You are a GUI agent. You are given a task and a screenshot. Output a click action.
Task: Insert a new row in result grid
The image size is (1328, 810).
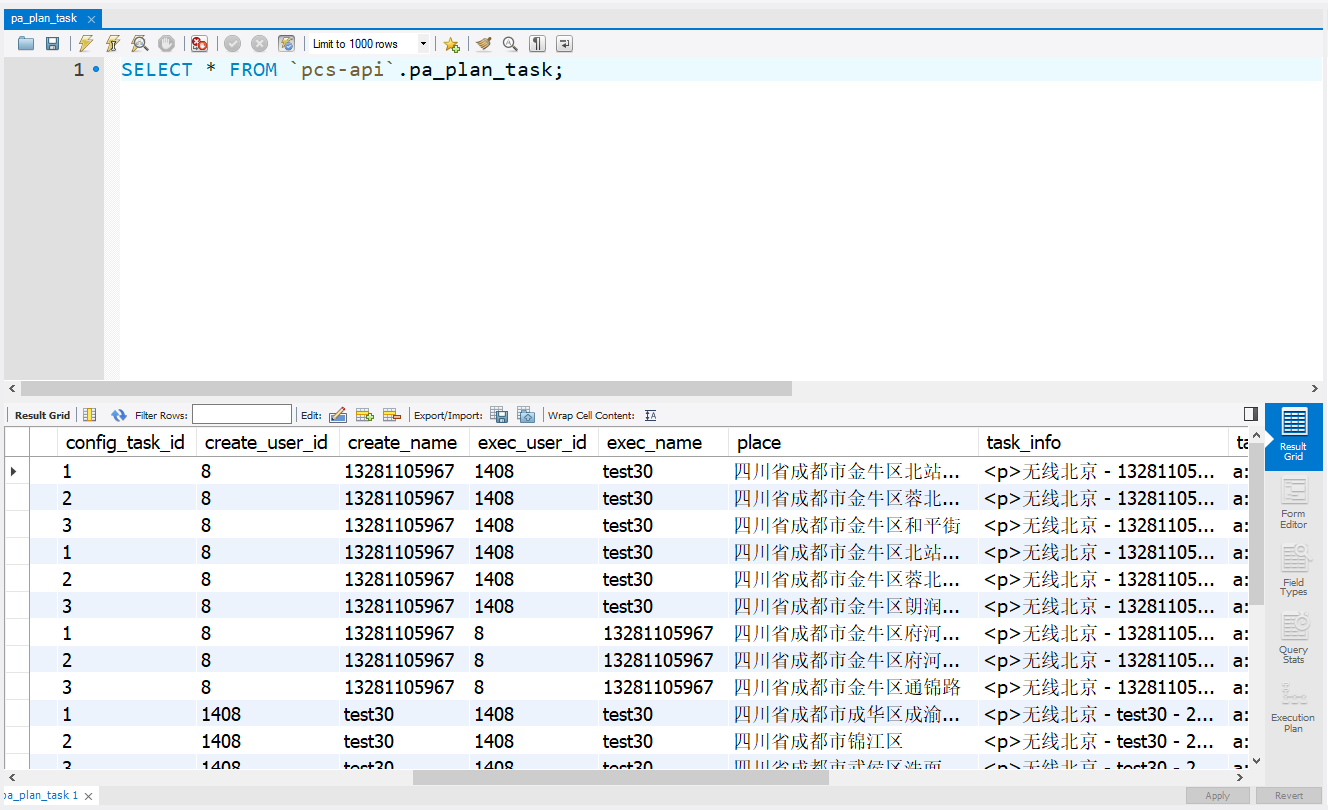(x=365, y=415)
